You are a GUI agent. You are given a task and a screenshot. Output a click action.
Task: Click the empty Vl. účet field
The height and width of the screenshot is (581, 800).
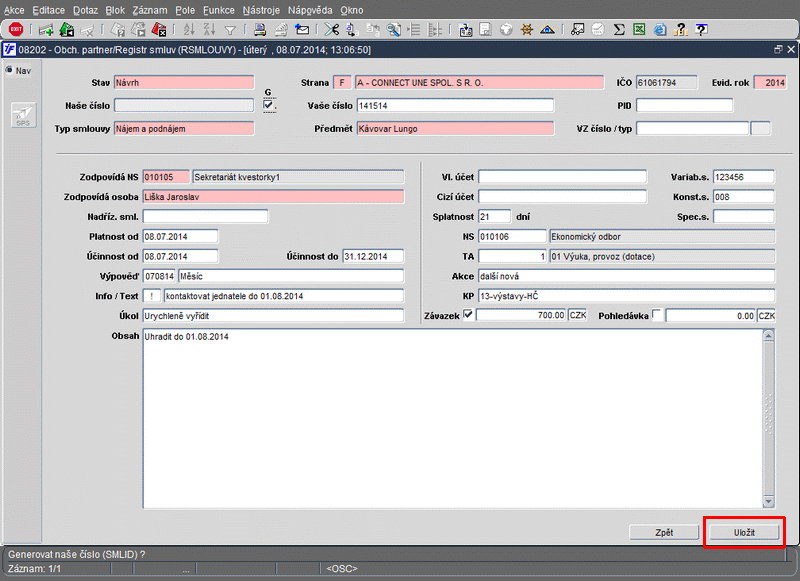pos(562,177)
